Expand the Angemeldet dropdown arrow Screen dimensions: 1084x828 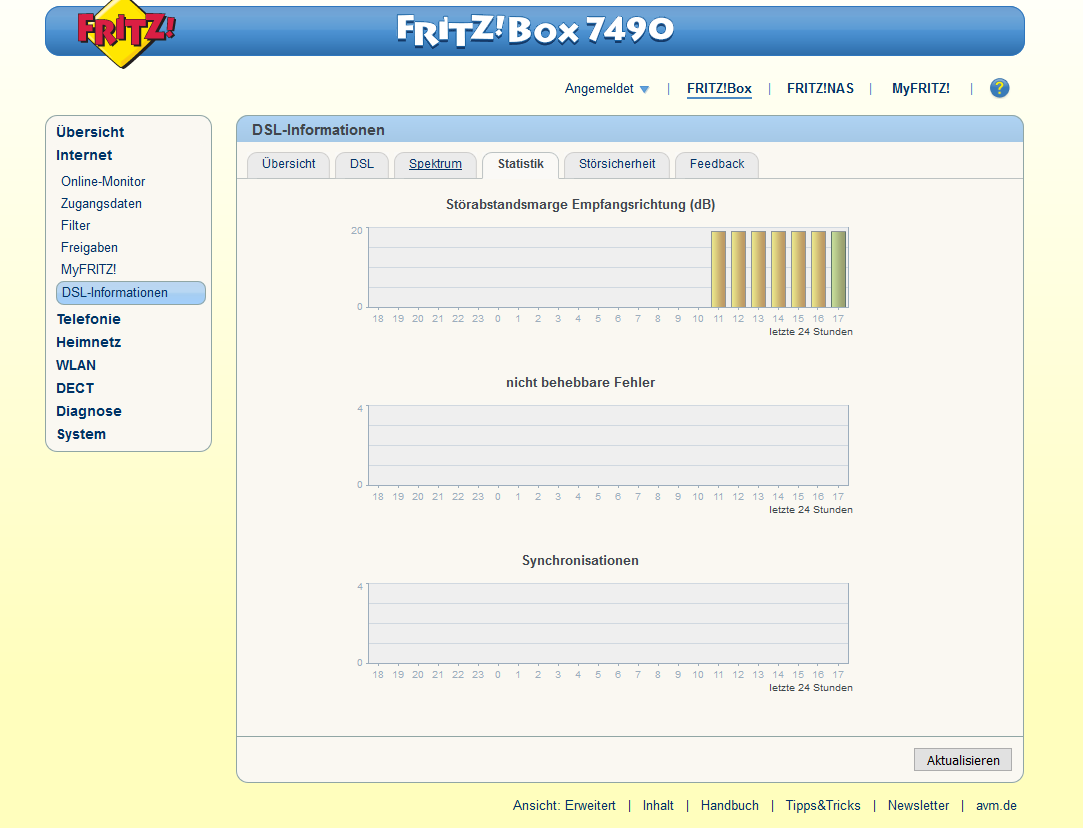coord(644,89)
